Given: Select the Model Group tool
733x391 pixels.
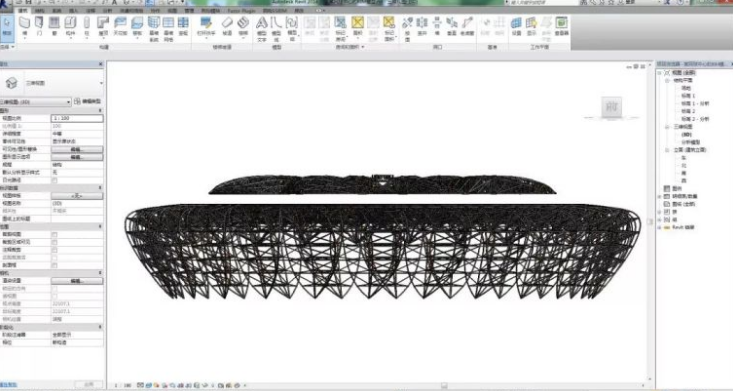Looking at the screenshot, I should [x=292, y=28].
